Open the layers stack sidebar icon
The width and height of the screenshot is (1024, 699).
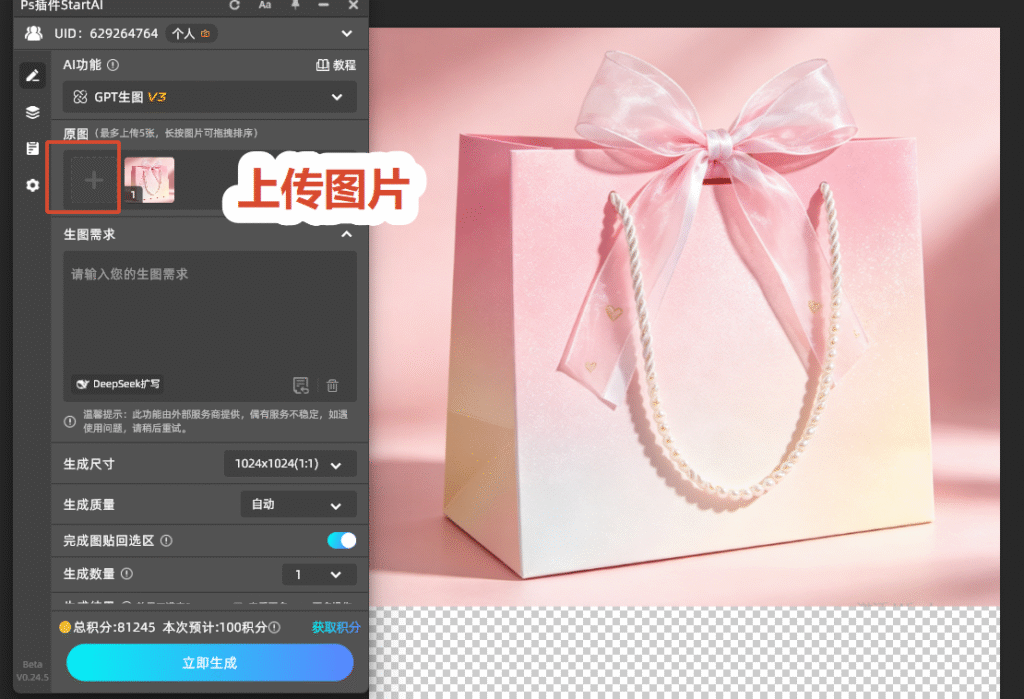coord(32,112)
